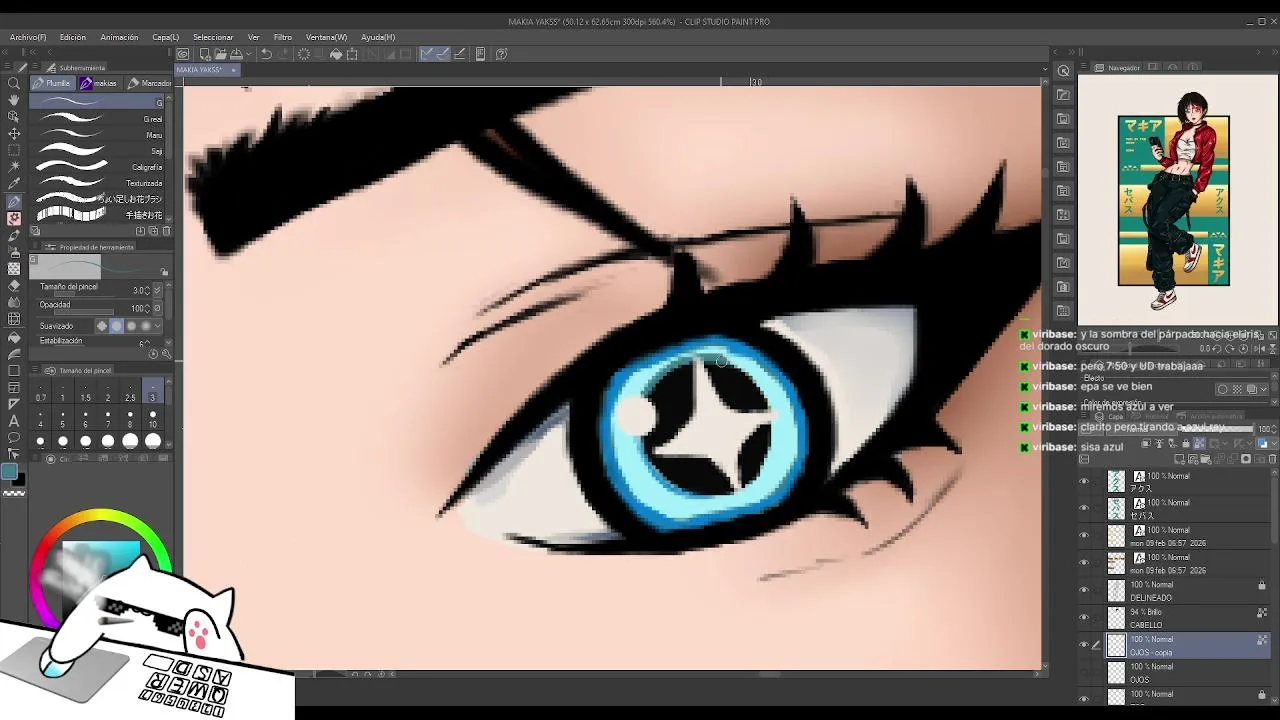The width and height of the screenshot is (1280, 720).
Task: Select the Zoom magnifier tool
Action: pos(14,83)
